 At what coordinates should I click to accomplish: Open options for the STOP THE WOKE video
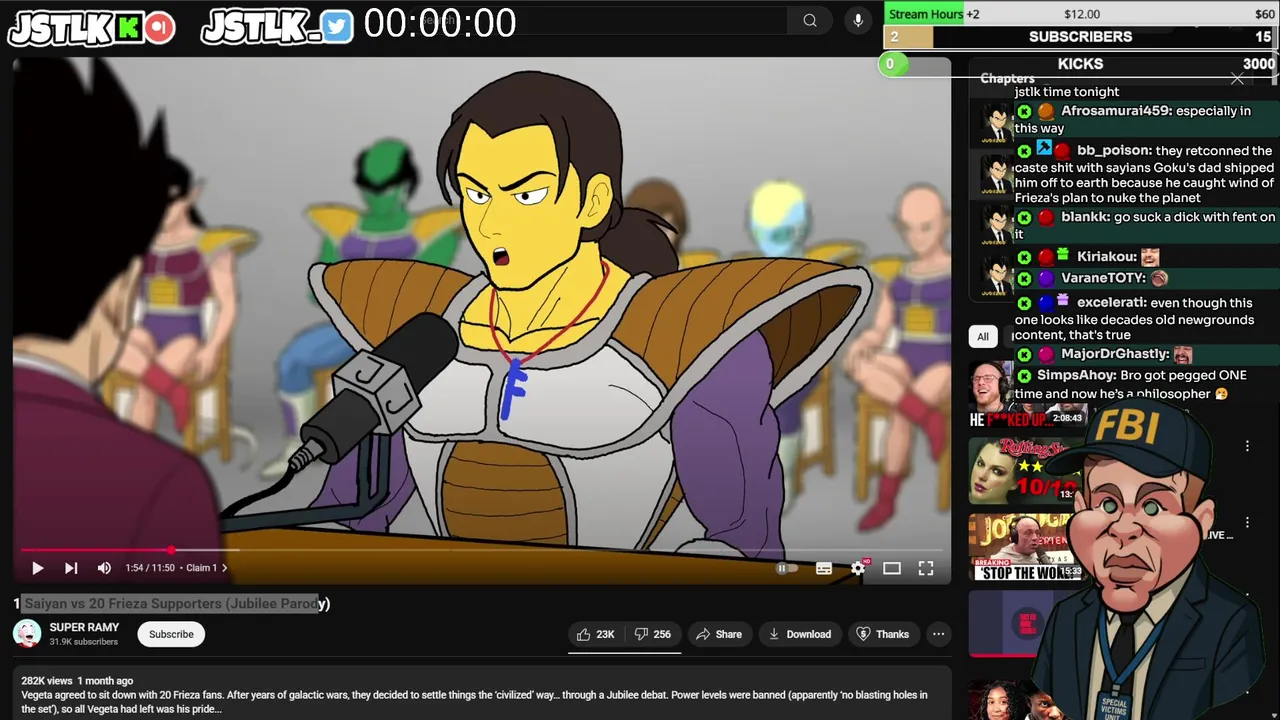pyautogui.click(x=1247, y=523)
